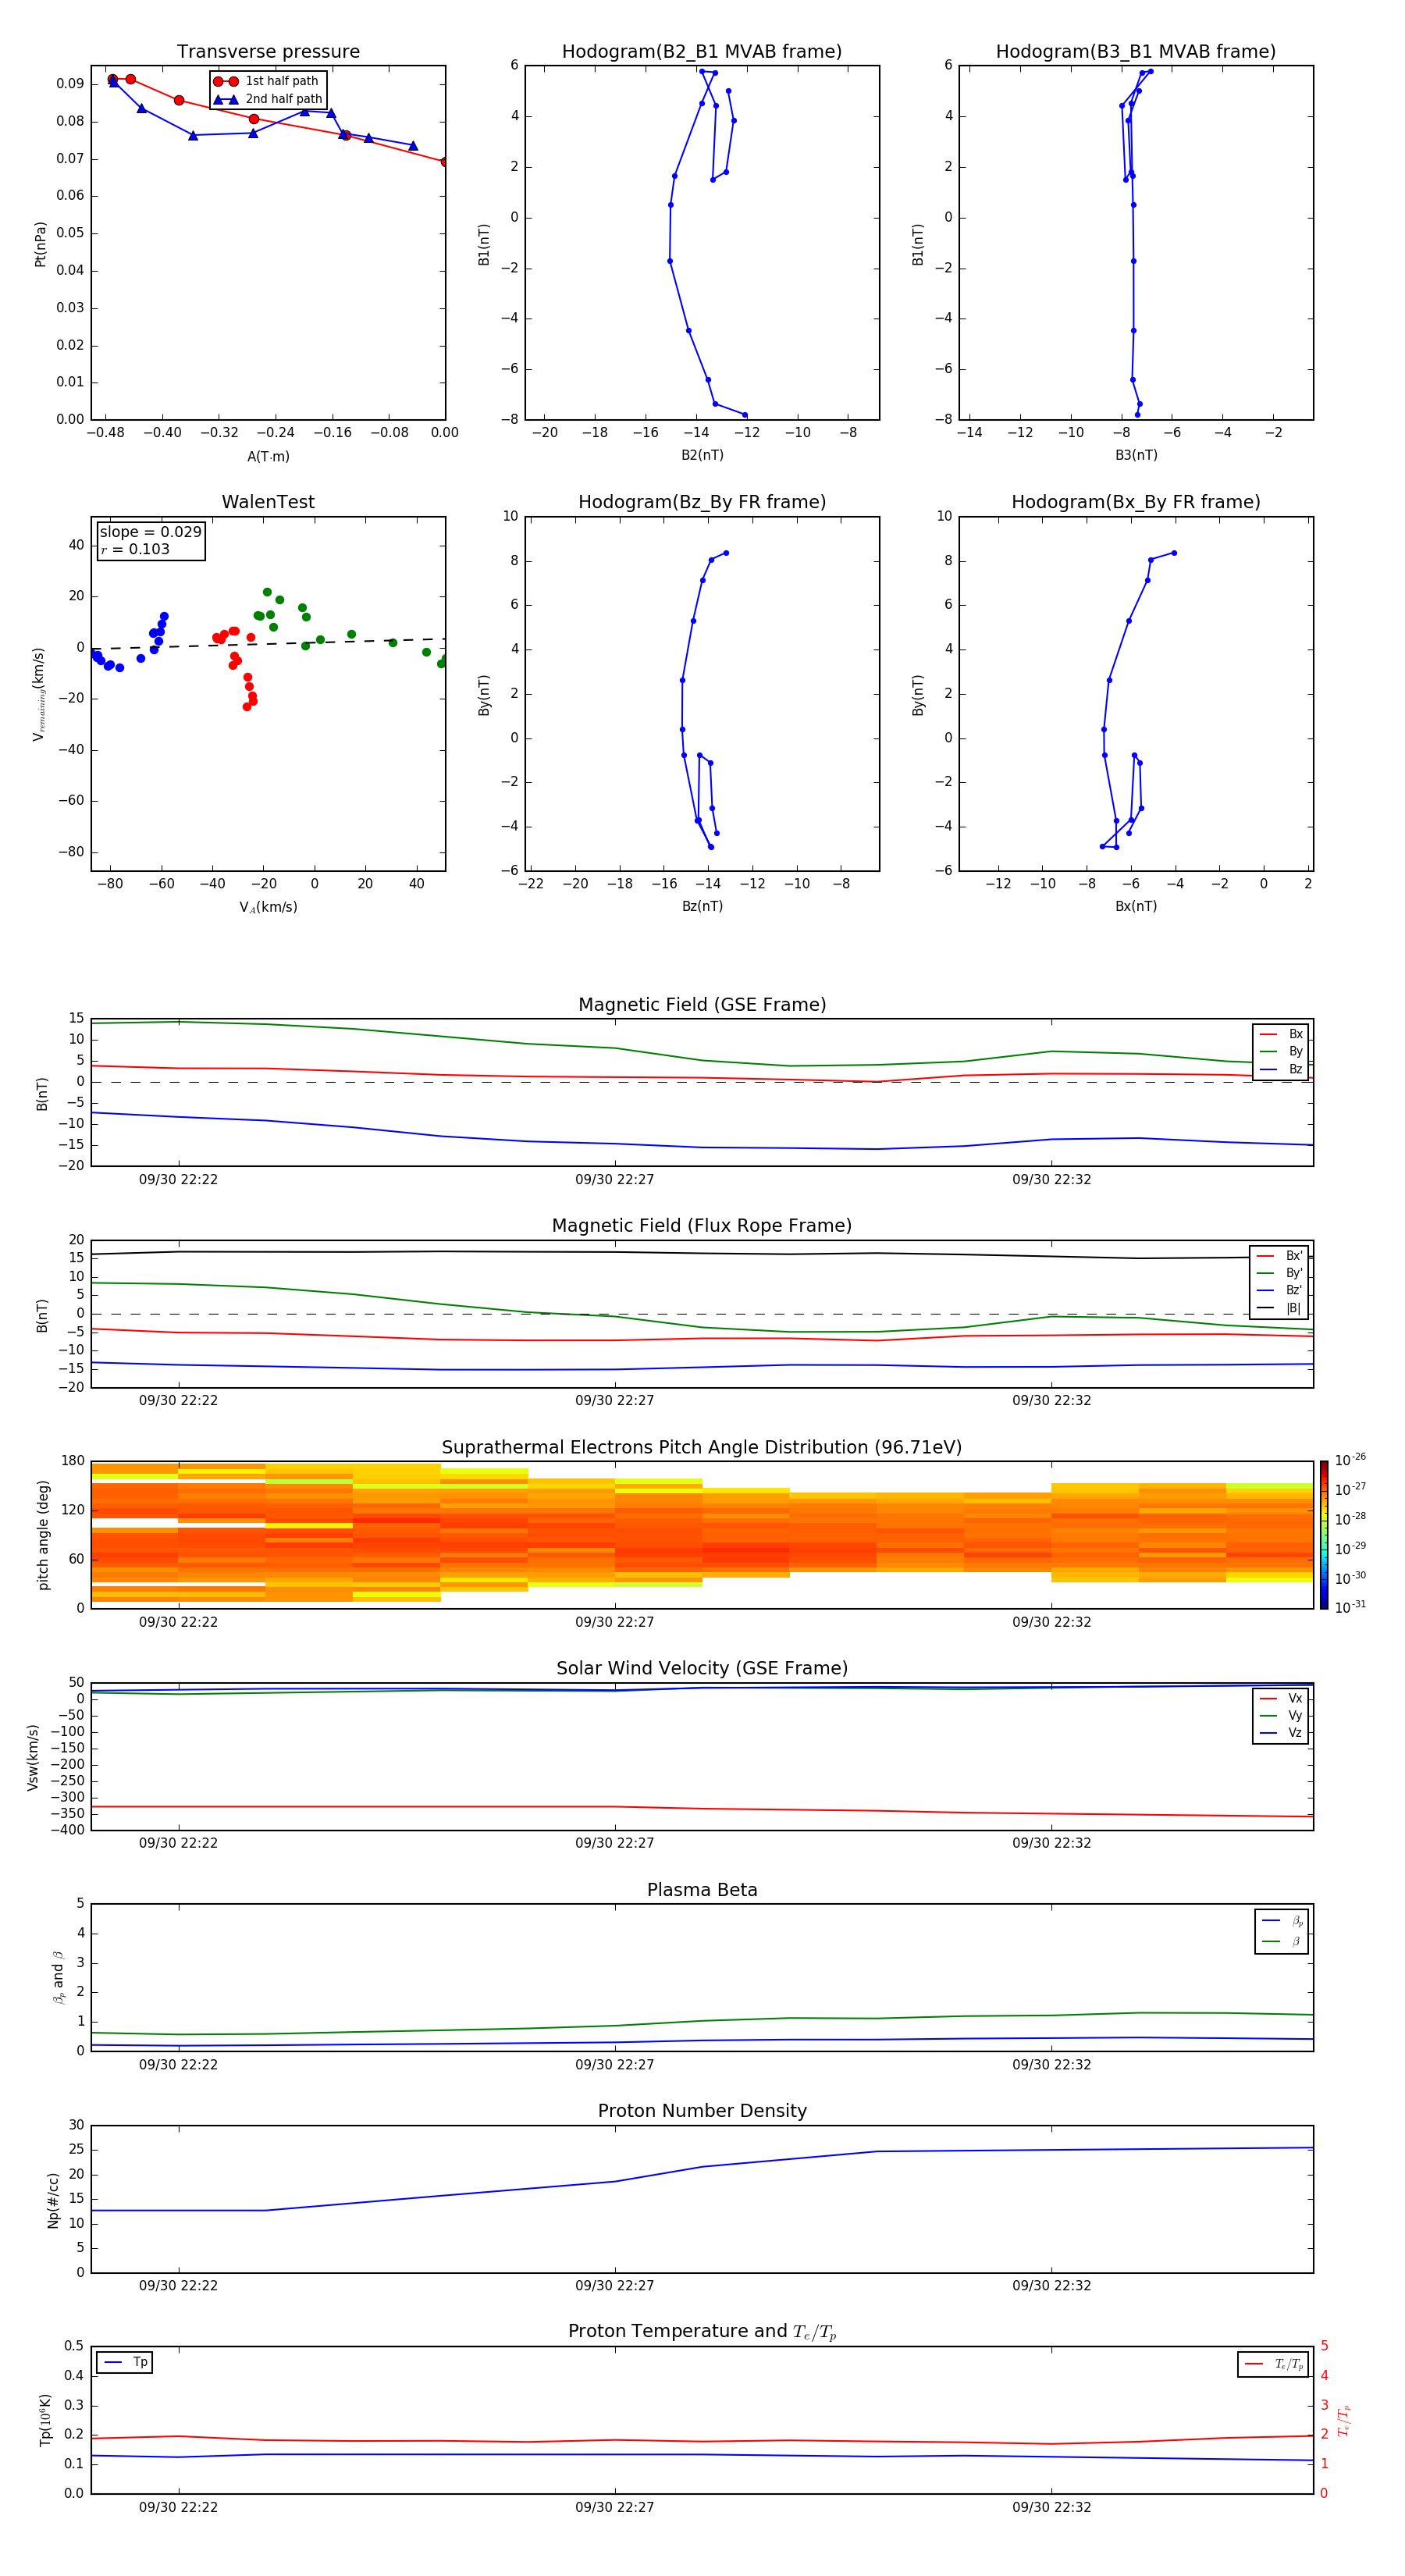Screen dimensions: 1405x2576
Task: Click the 'VA(km/s)' x-axis label in WalenTest
Action: (x=268, y=908)
